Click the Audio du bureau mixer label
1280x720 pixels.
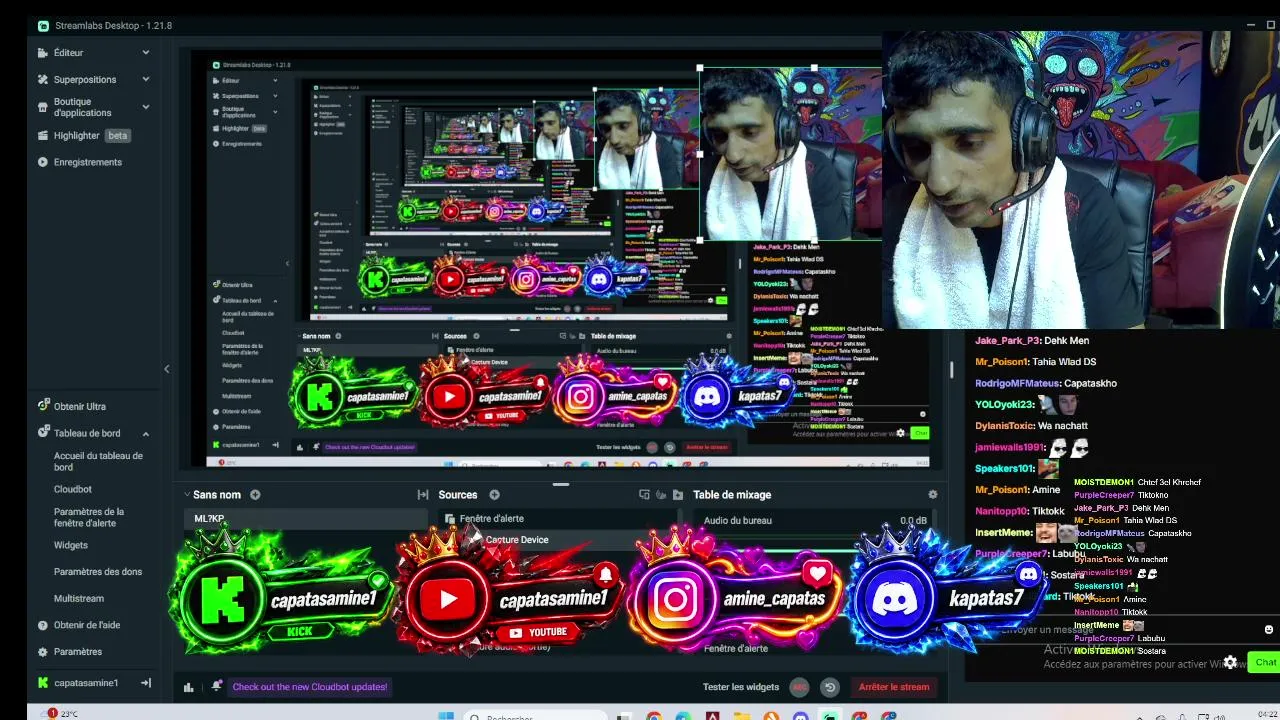tap(738, 520)
